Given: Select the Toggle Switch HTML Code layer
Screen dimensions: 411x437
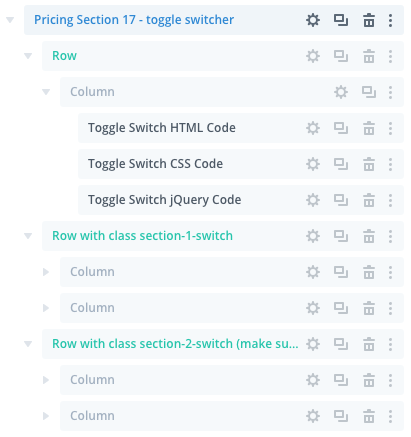Looking at the screenshot, I should click(x=162, y=128).
